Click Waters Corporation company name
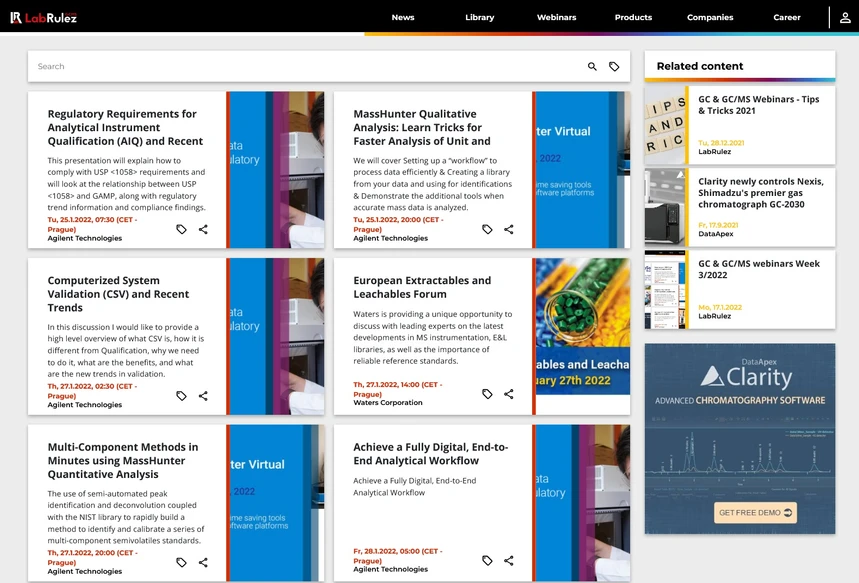This screenshot has height=583, width=859. 388,403
